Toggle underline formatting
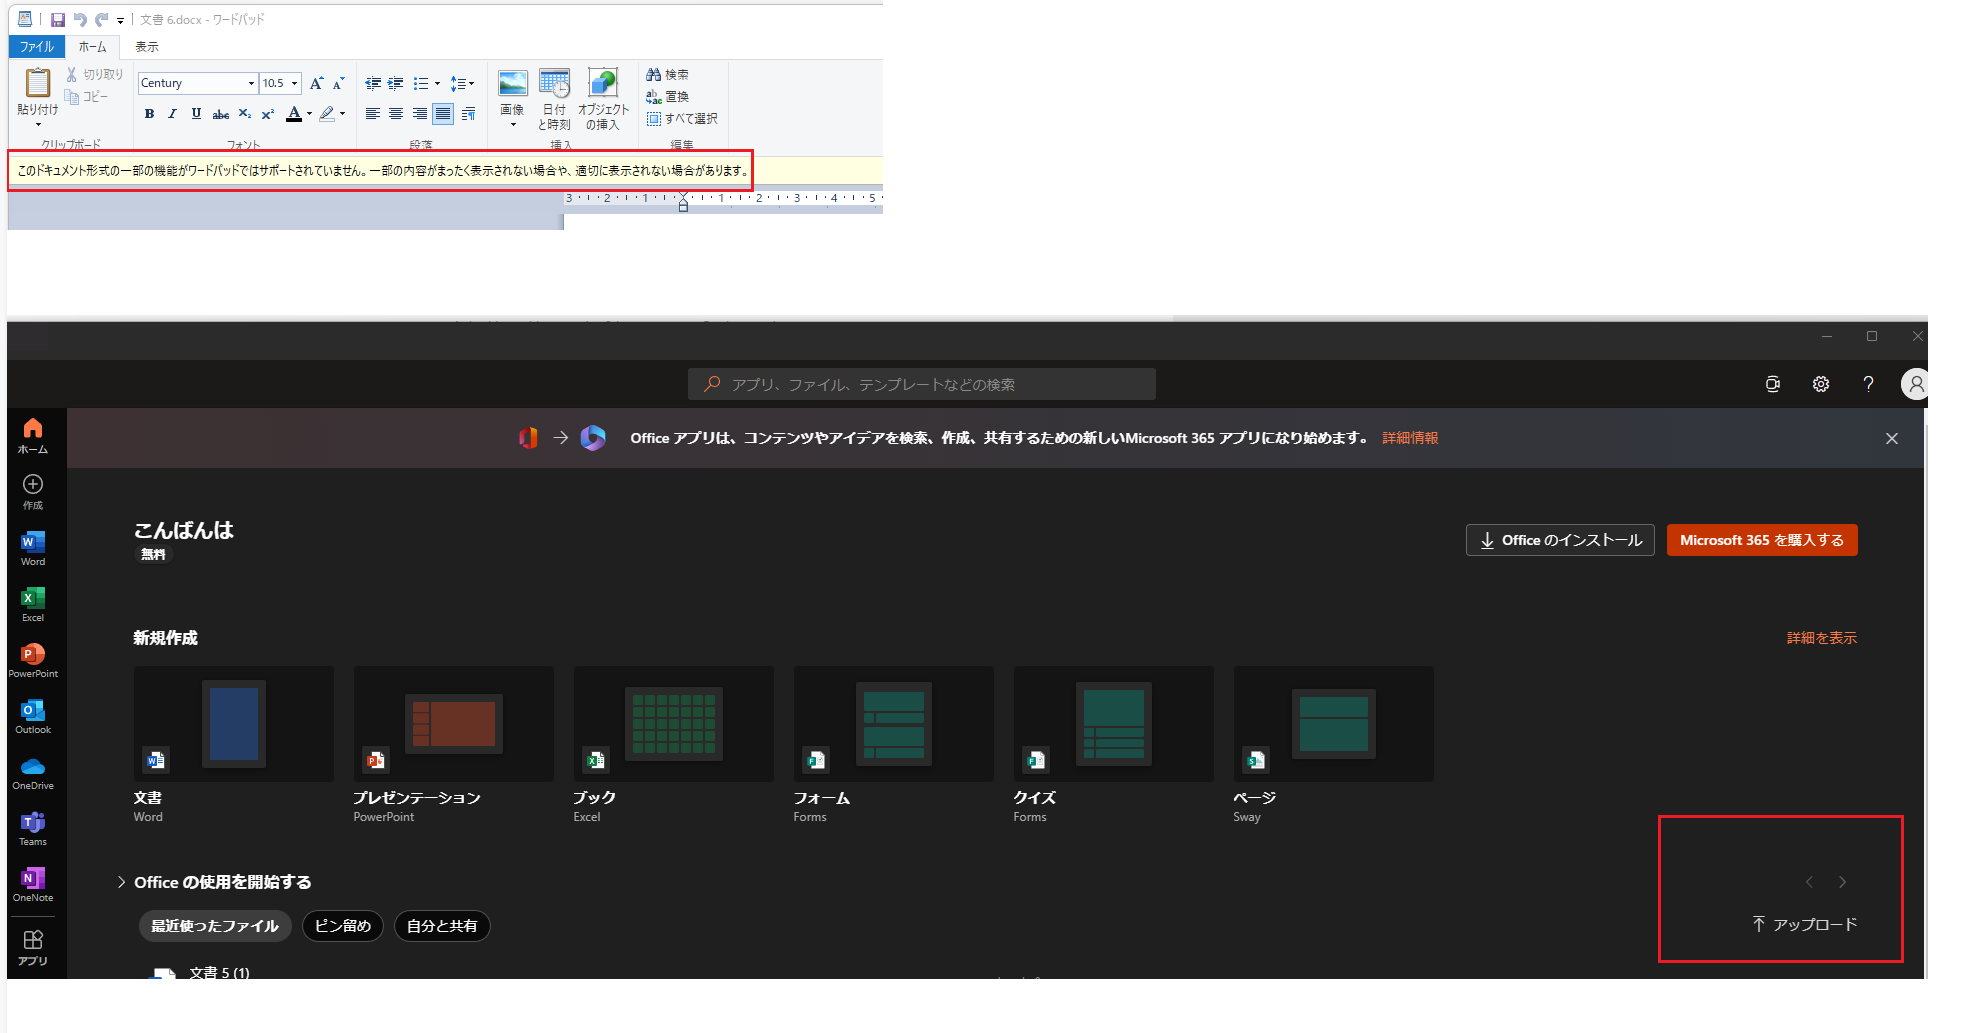This screenshot has width=1966, height=1033. tap(196, 114)
